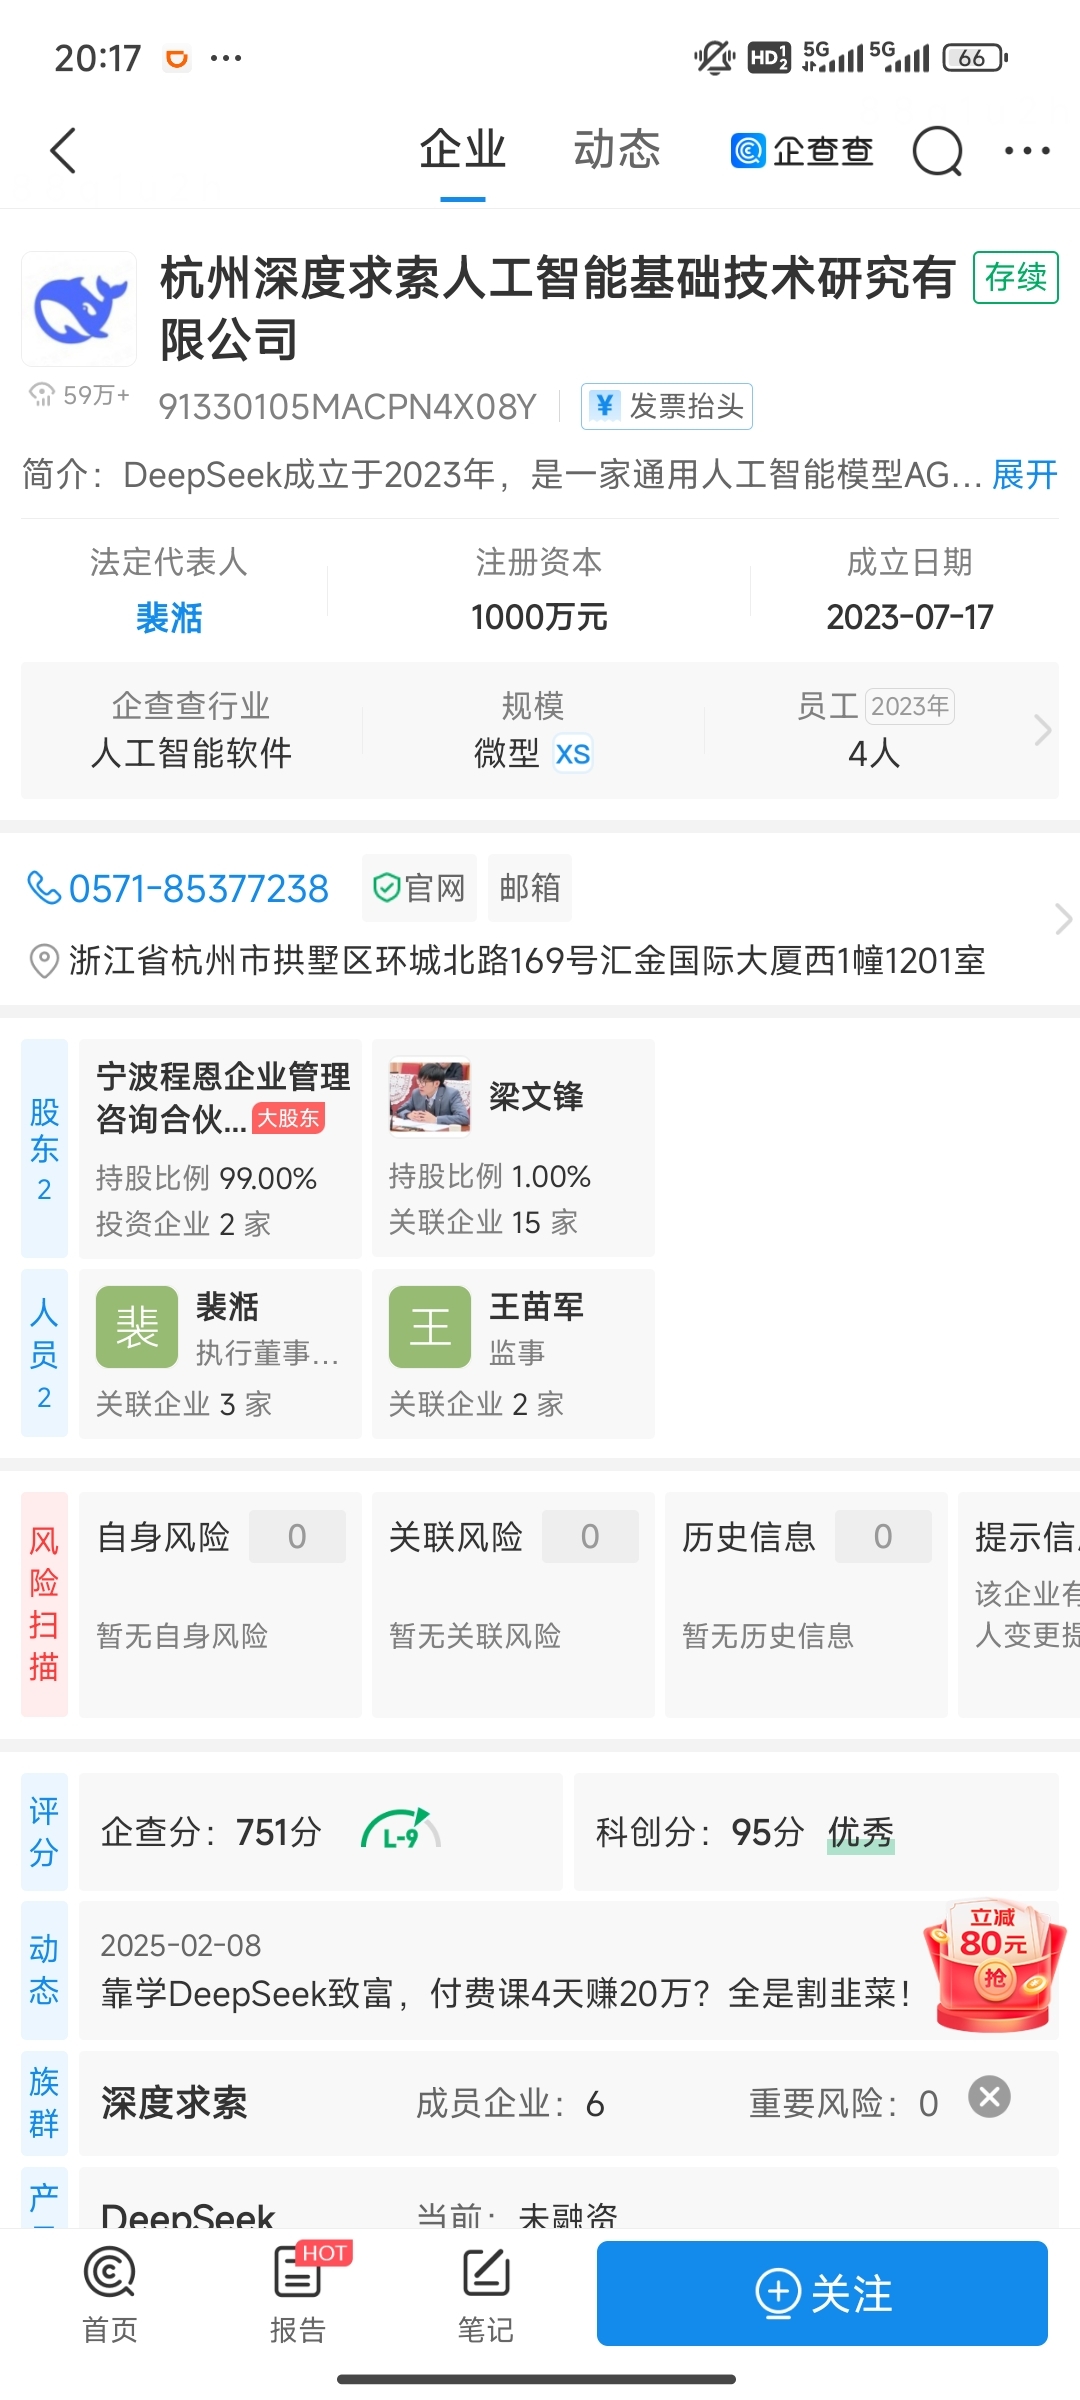This screenshot has height=2400, width=1080.
Task: Open 企查分 751分 score panel
Action: click(321, 1832)
